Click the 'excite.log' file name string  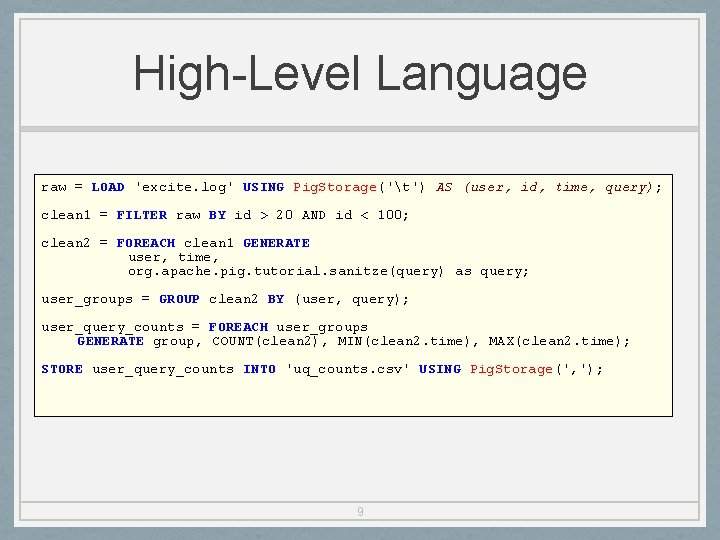[184, 187]
